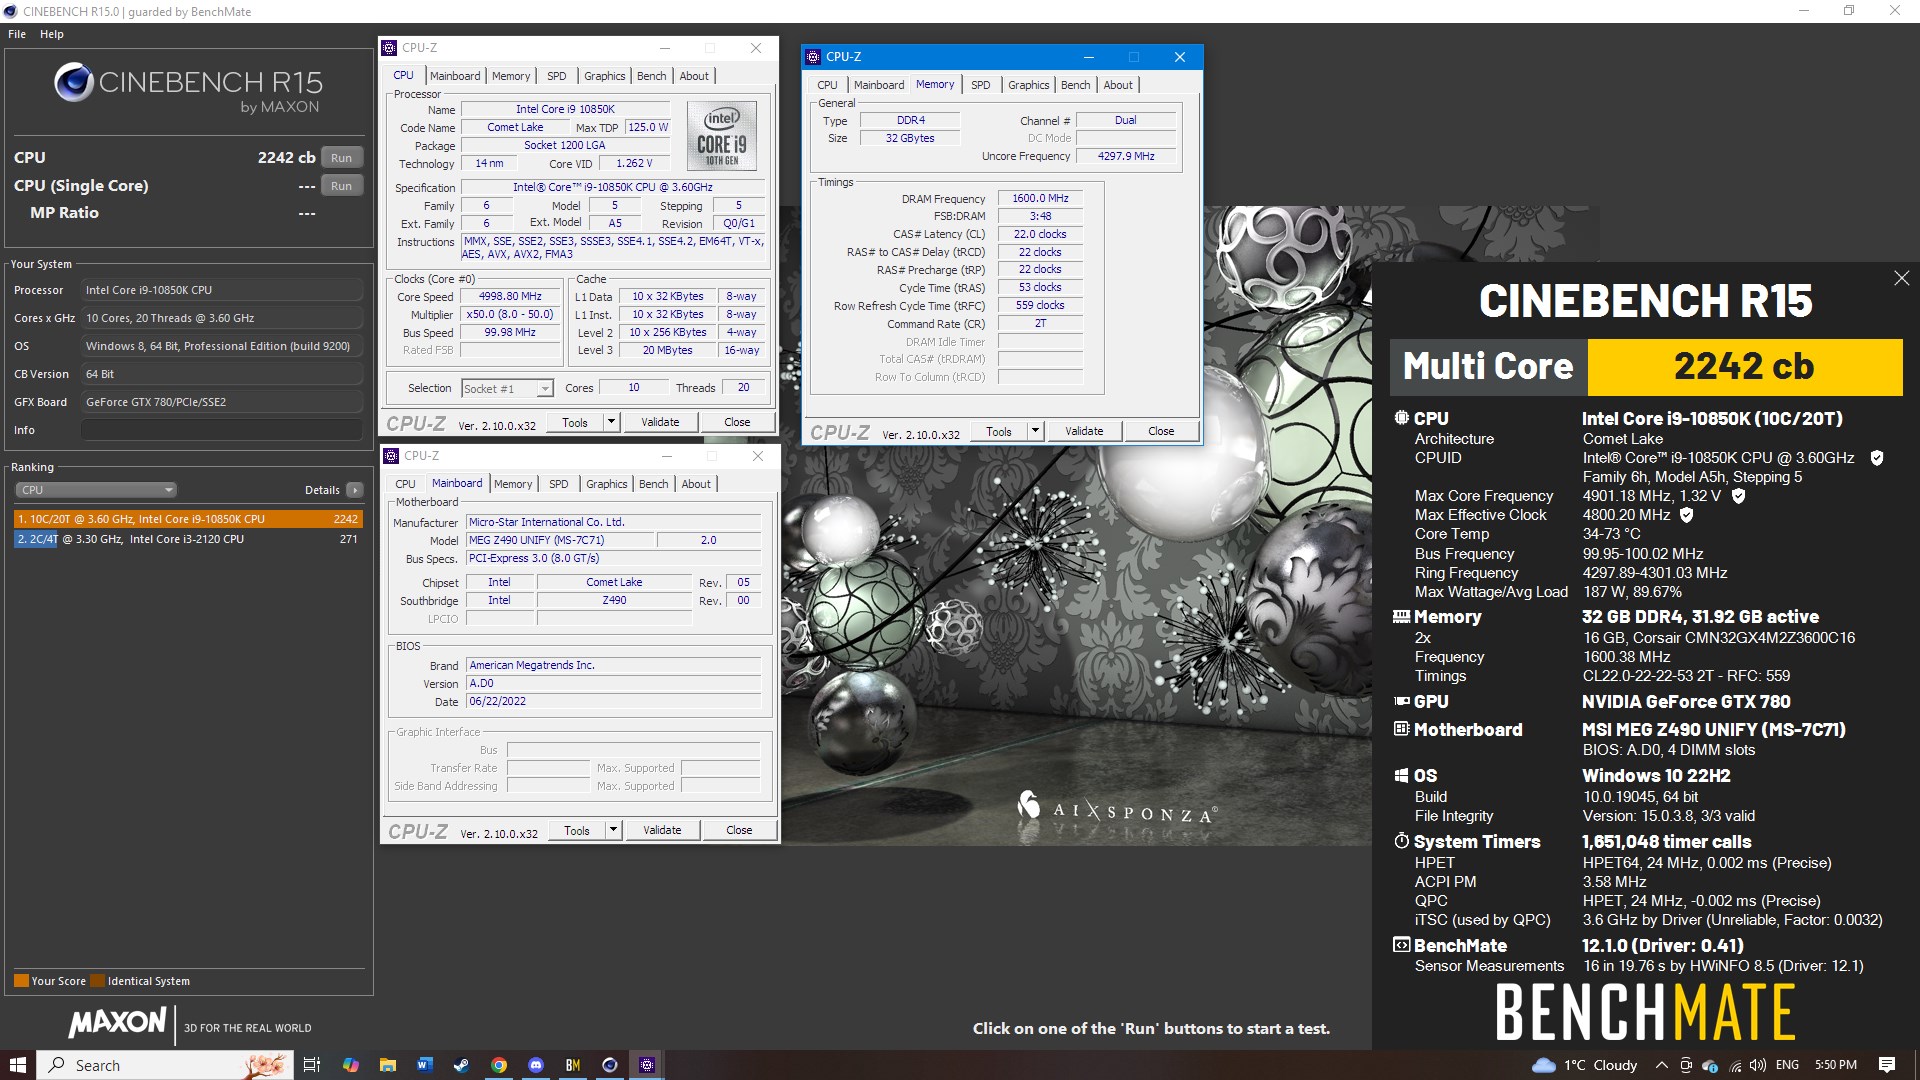Screen dimensions: 1920x1080
Task: Switch to Cinebench taskbar icon
Action: 609,1065
